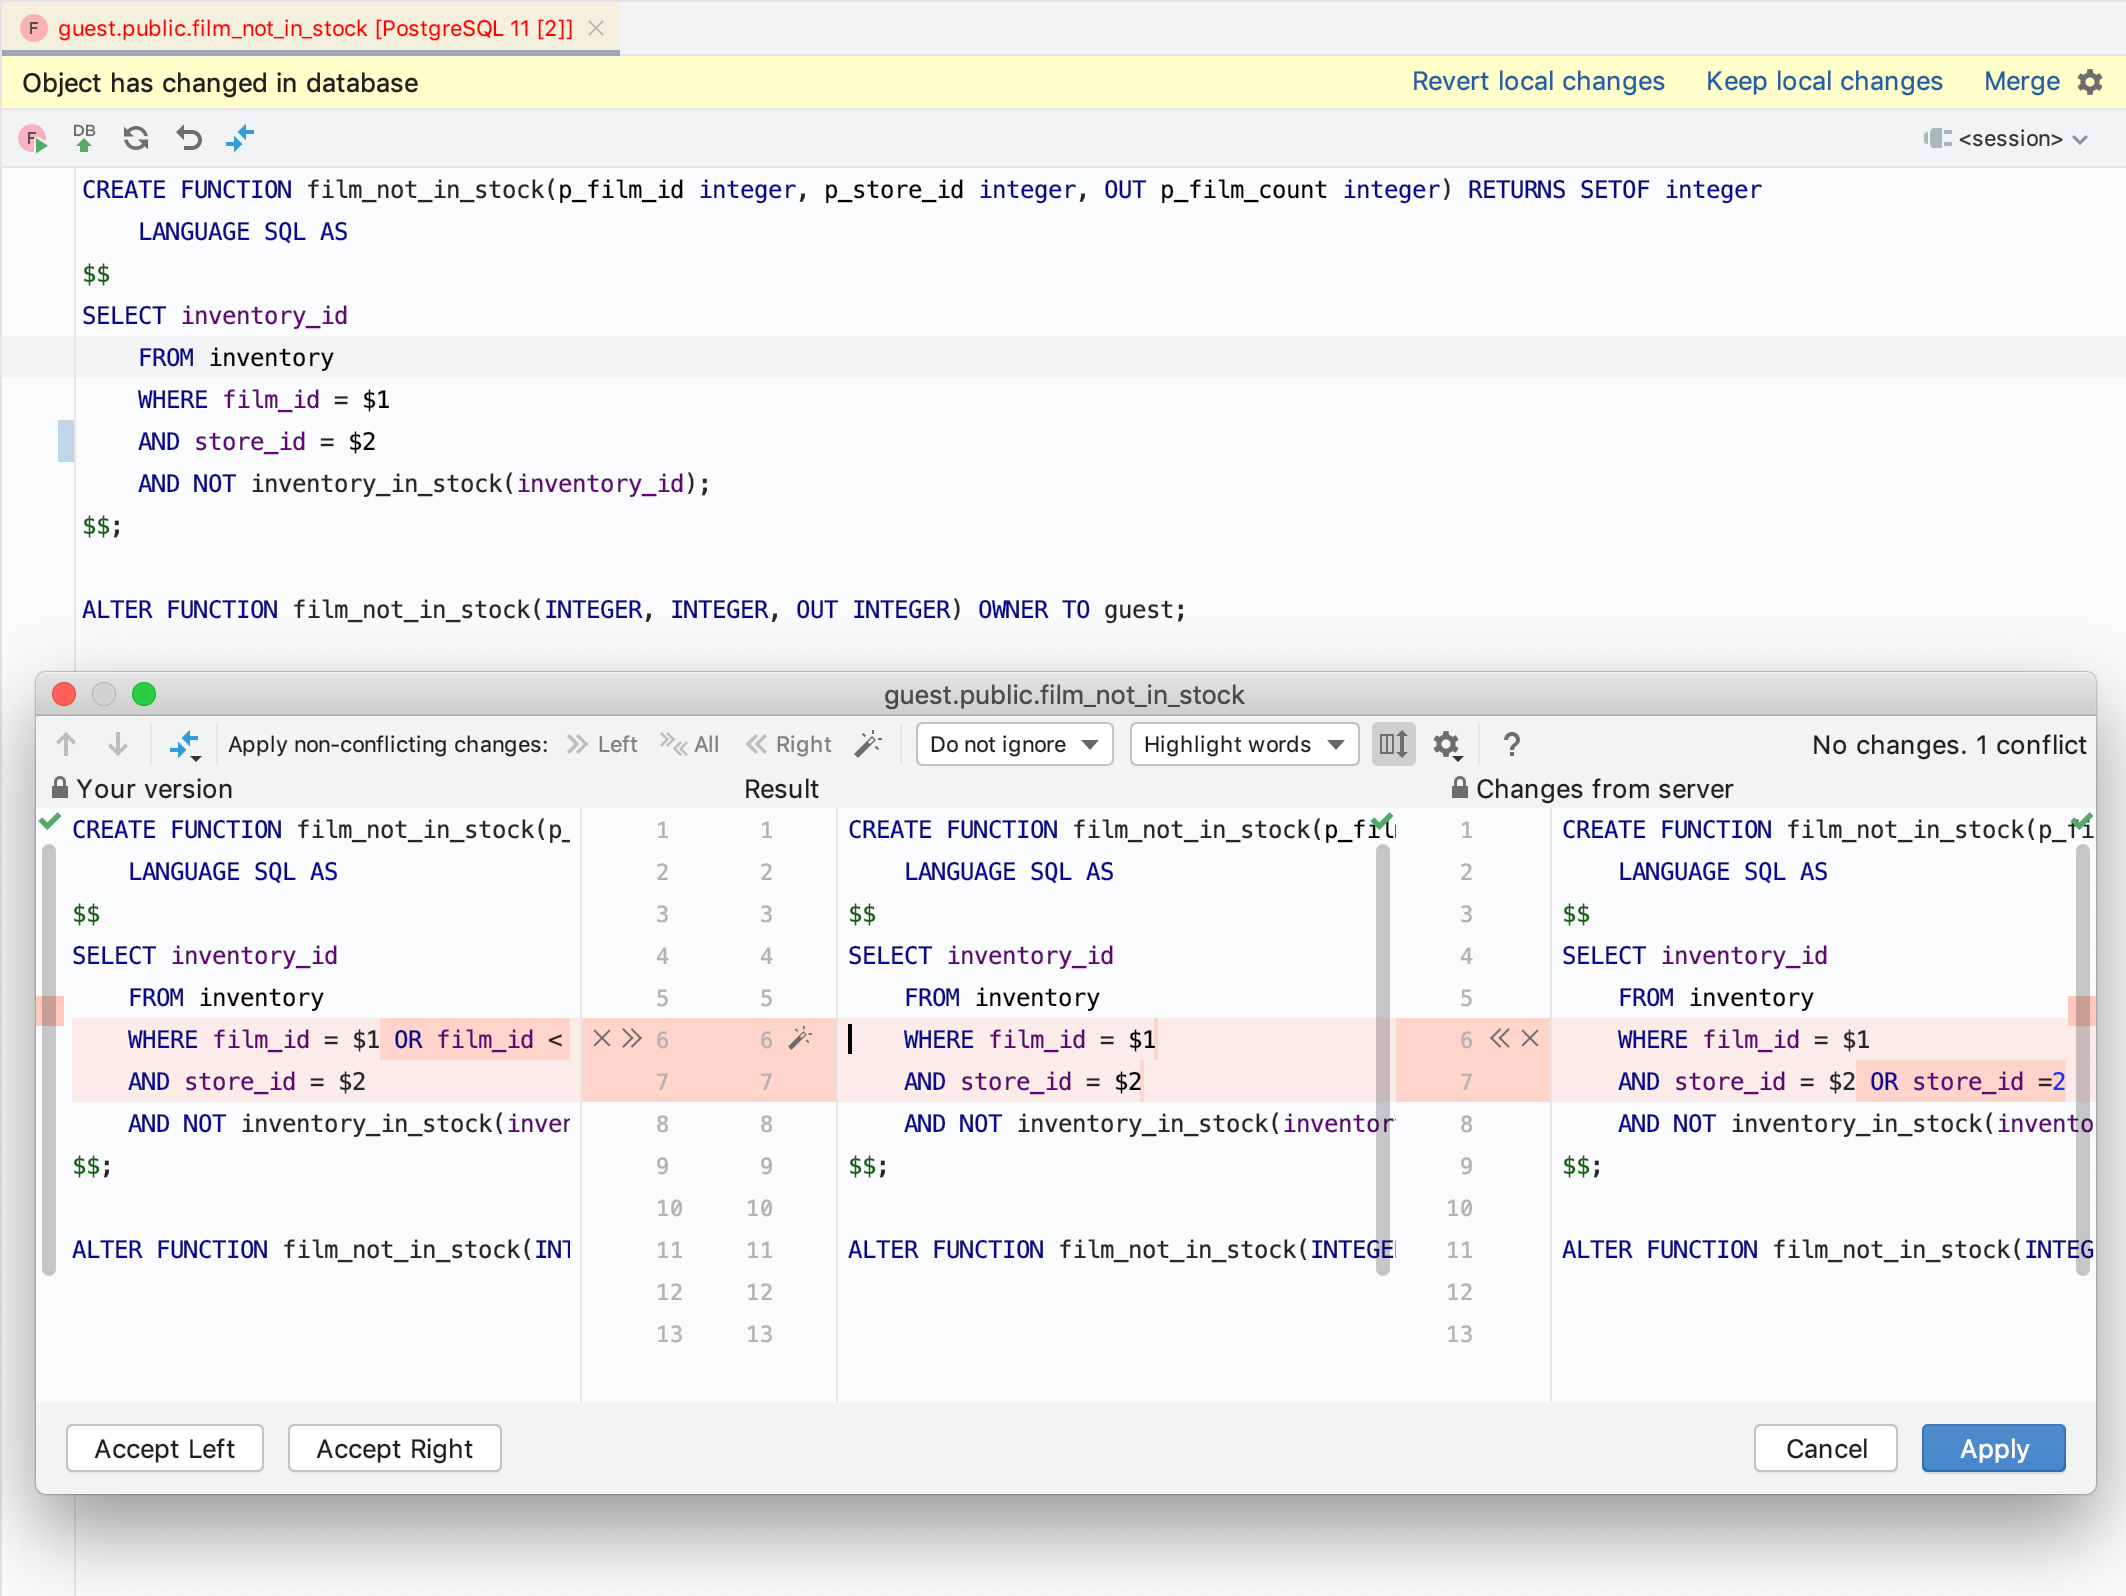Click the Result pane vertical scrollbar
Image resolution: width=2126 pixels, height=1596 pixels.
click(1383, 1060)
